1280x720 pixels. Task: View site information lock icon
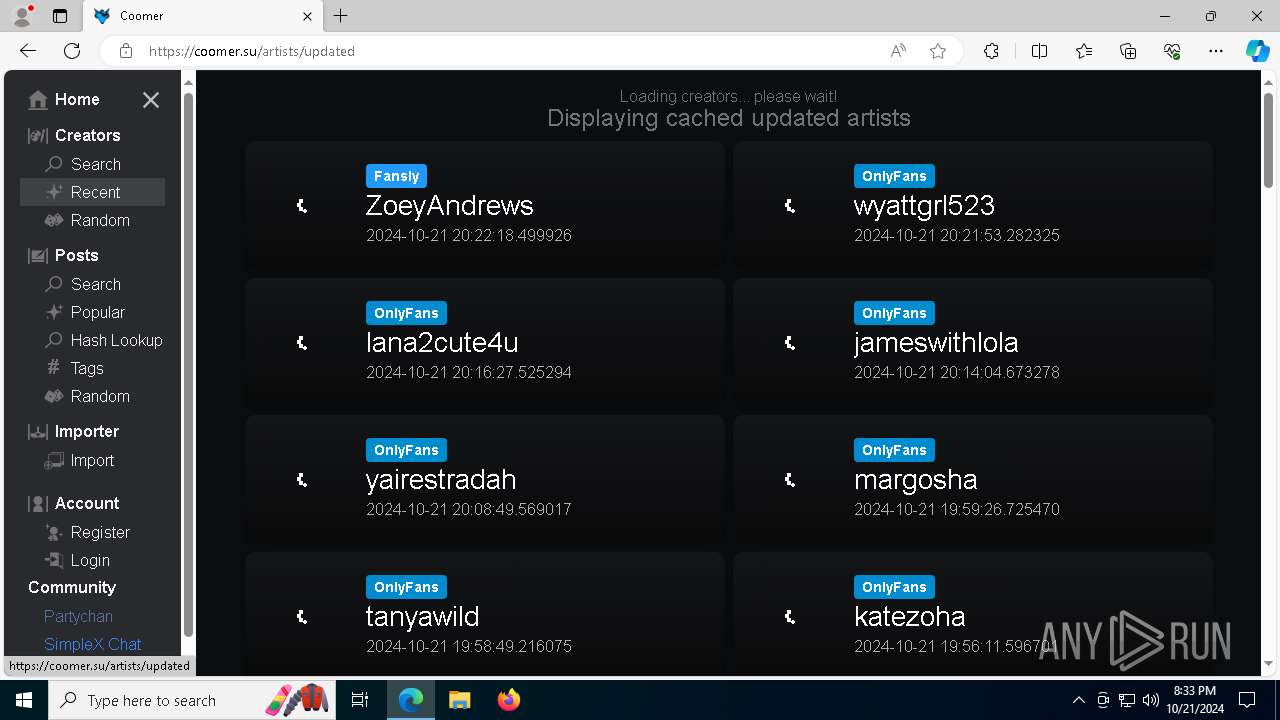pos(126,51)
